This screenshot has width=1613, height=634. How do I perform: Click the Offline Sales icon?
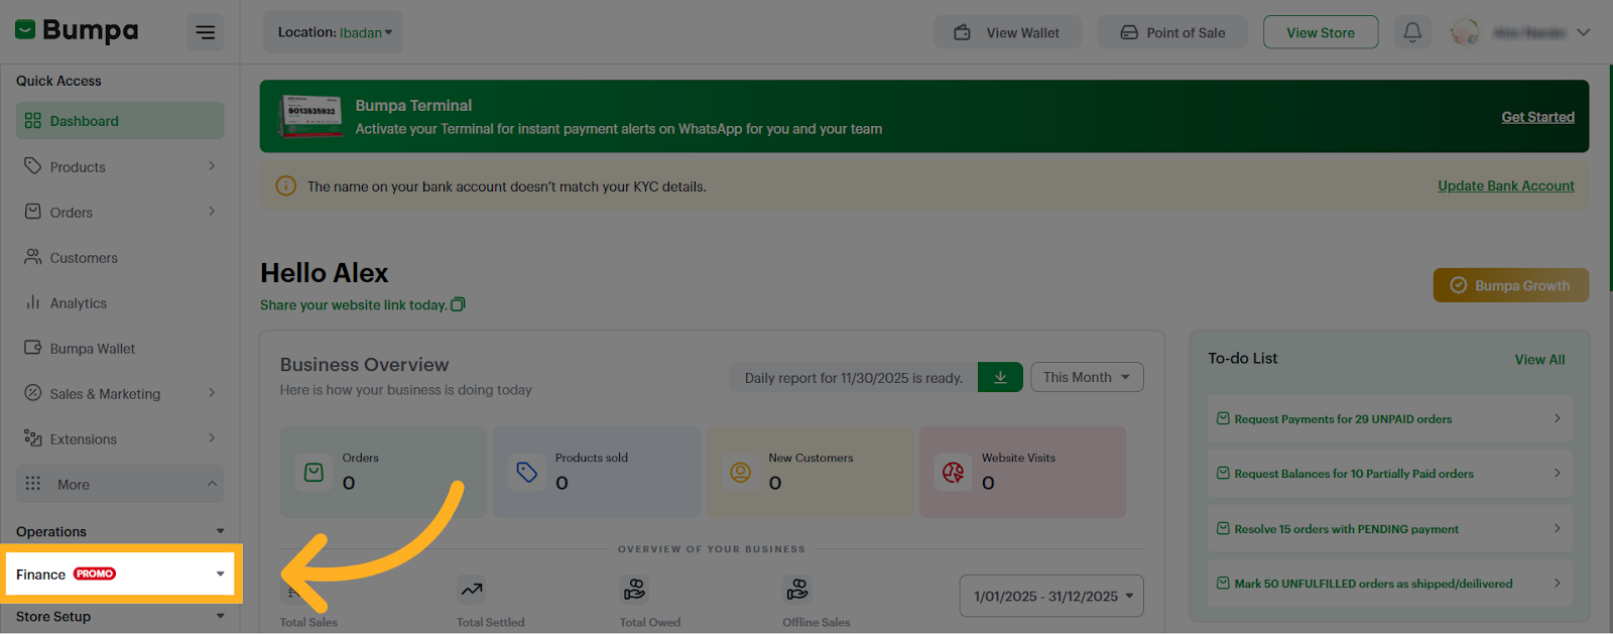point(797,590)
